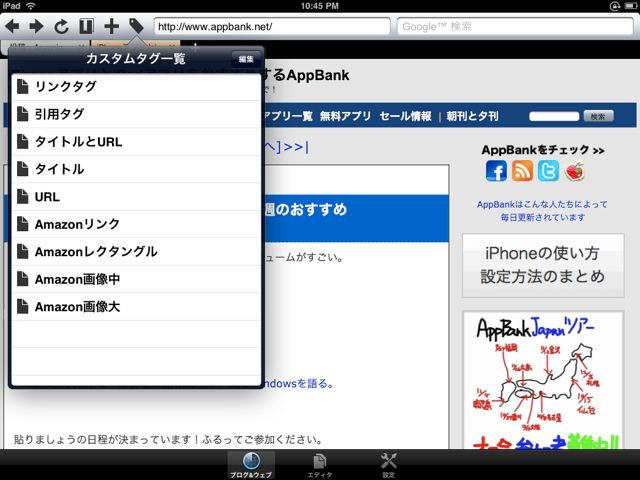Select Amazonレクタングル from the list
This screenshot has width=640, height=480.
coord(136,252)
